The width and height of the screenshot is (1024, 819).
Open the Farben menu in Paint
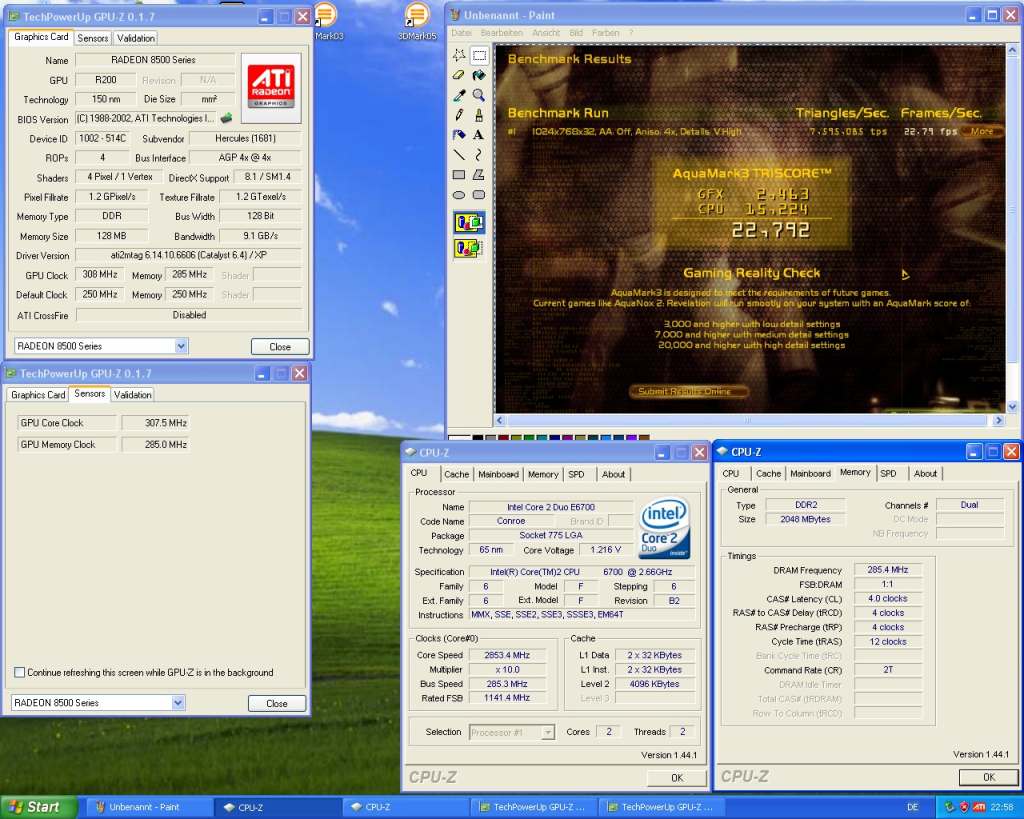click(605, 33)
